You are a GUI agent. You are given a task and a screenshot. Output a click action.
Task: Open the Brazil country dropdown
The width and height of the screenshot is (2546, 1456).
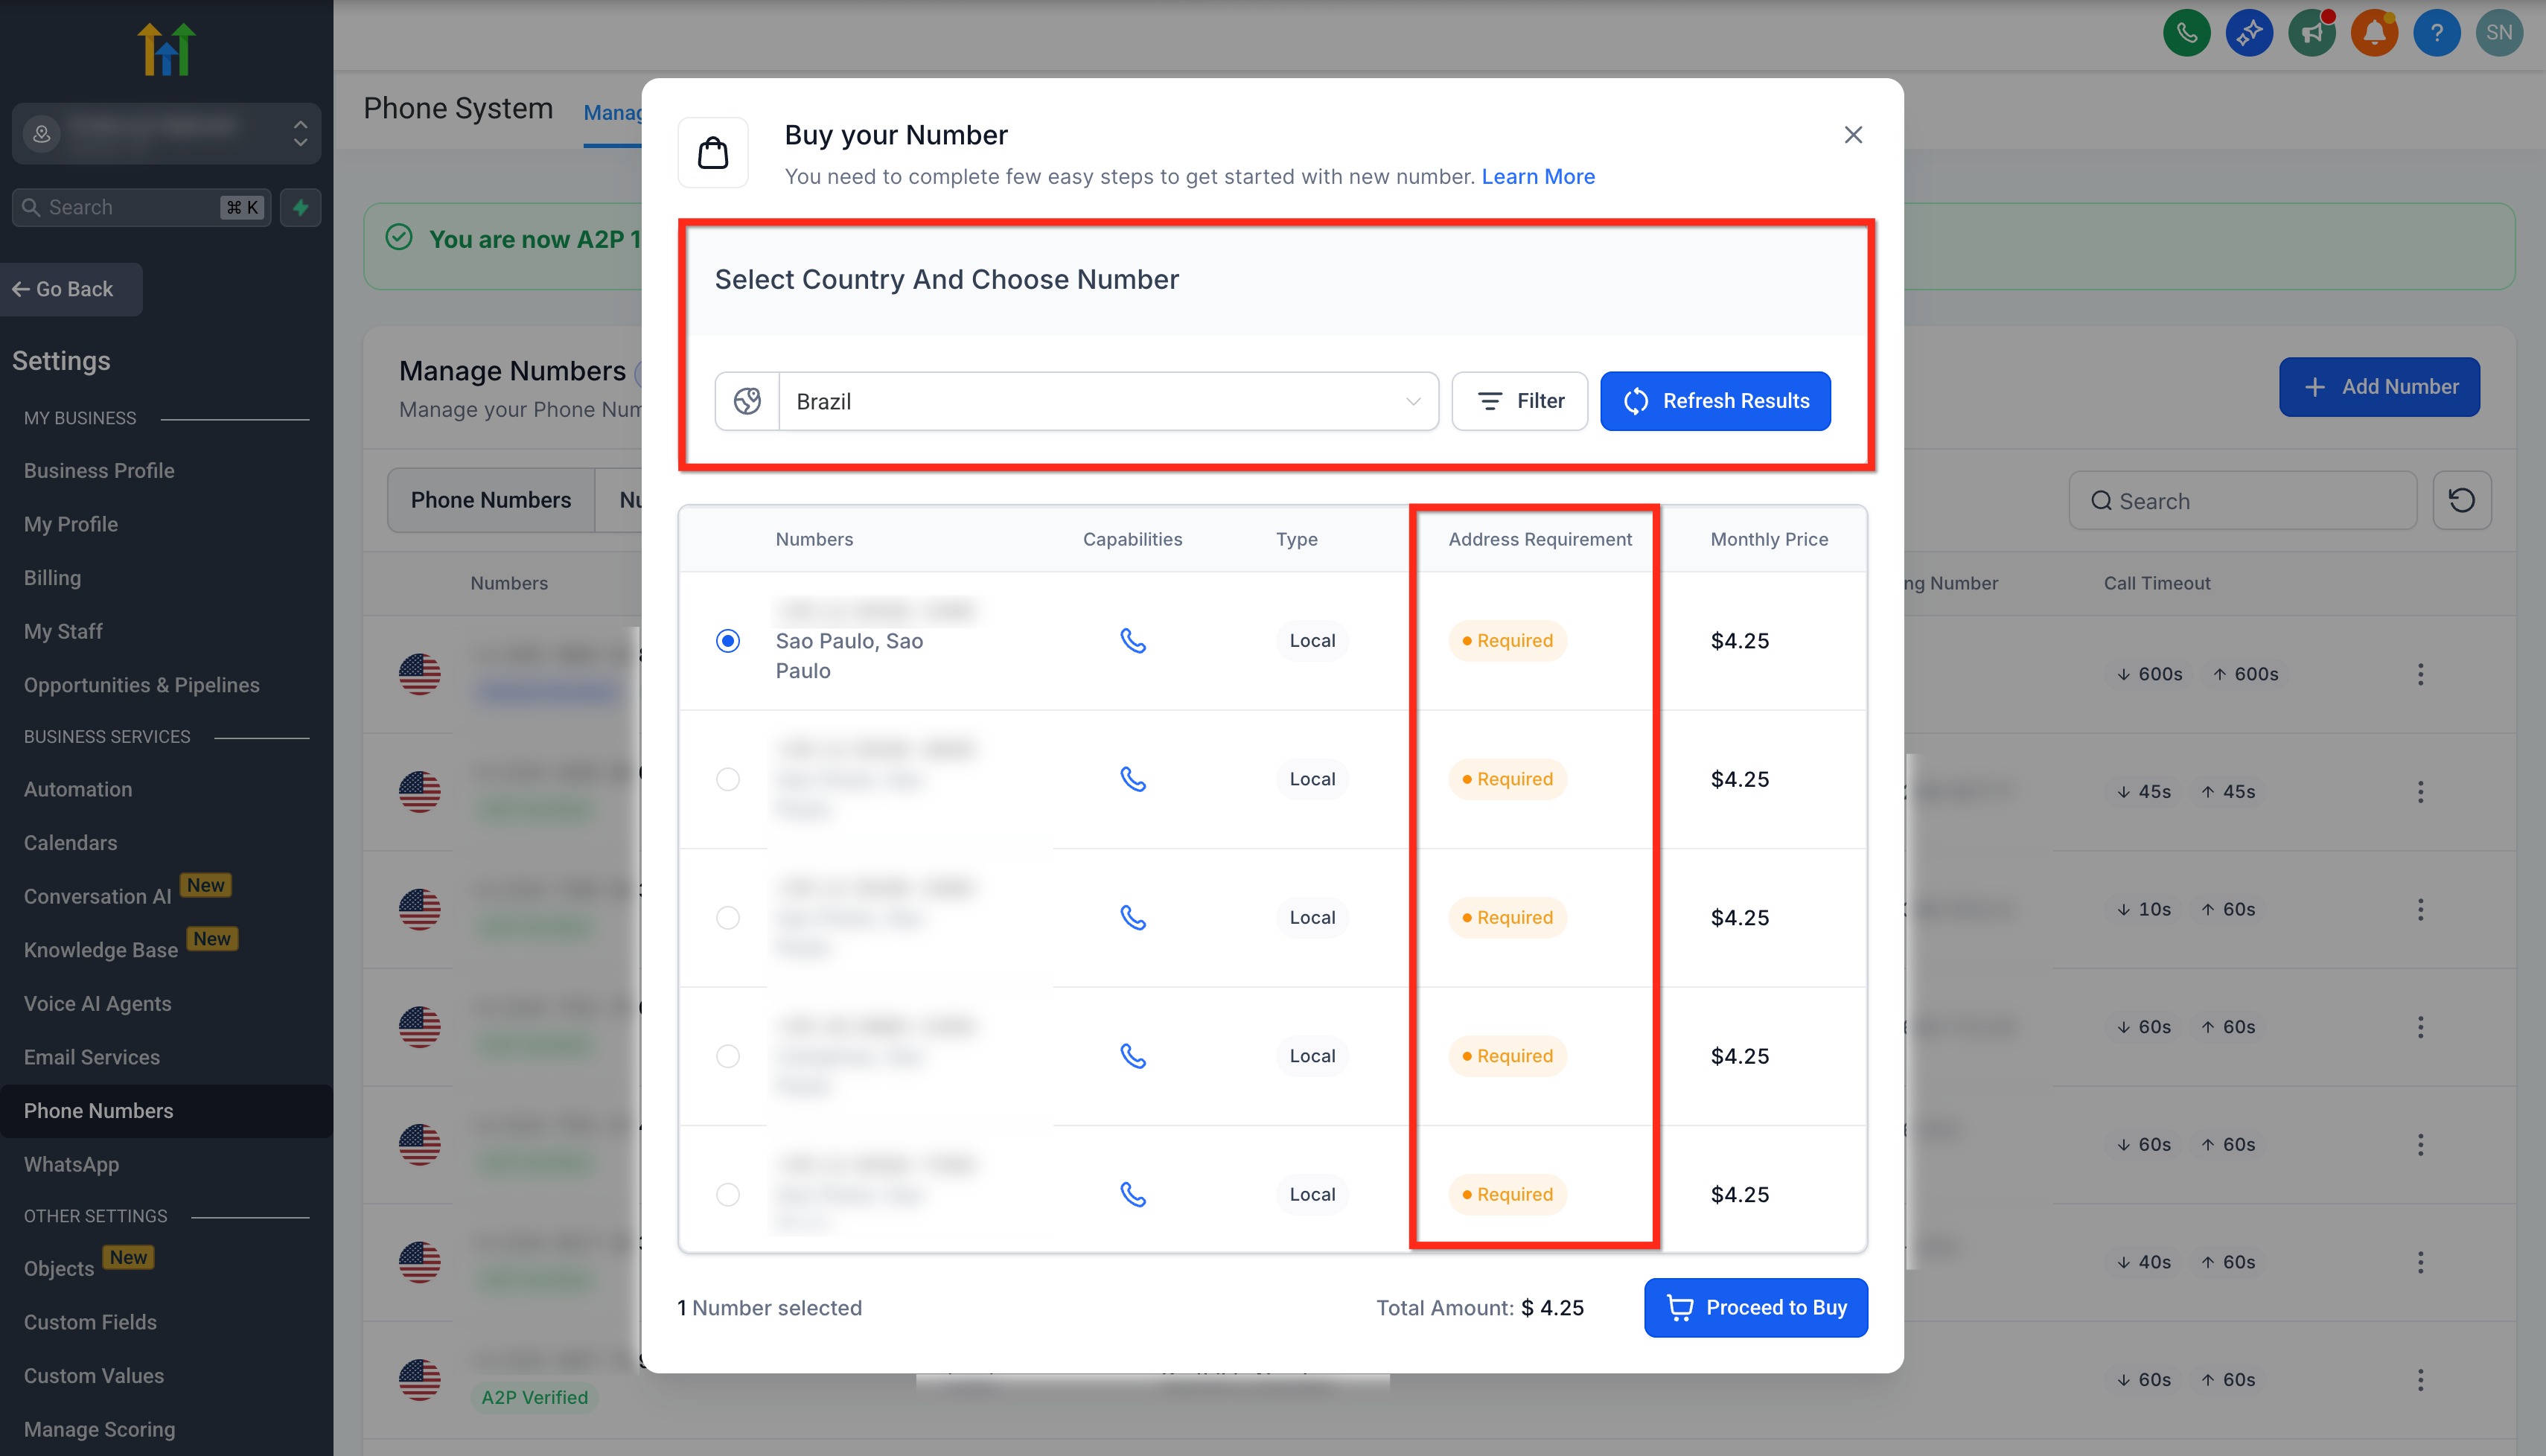[x=1108, y=401]
